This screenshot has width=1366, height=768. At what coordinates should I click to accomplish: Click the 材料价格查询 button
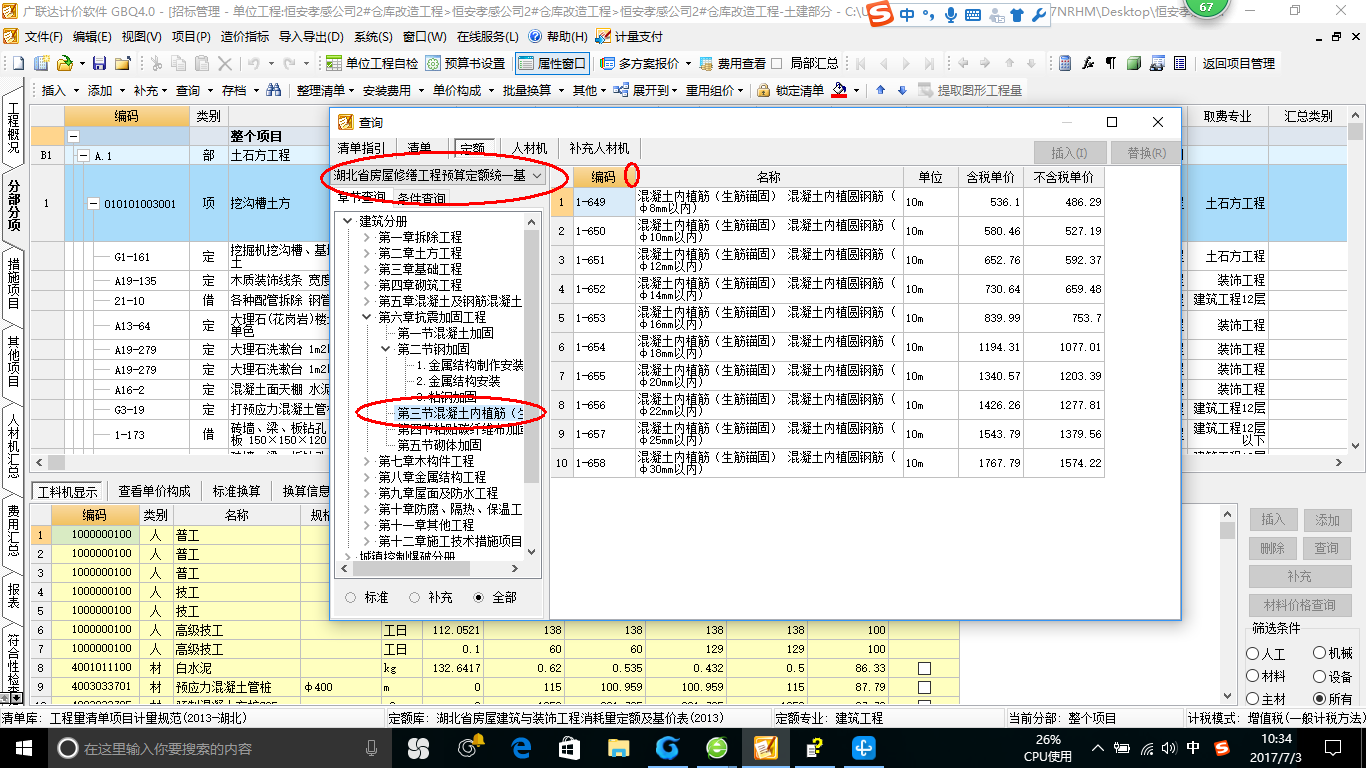pos(1299,605)
